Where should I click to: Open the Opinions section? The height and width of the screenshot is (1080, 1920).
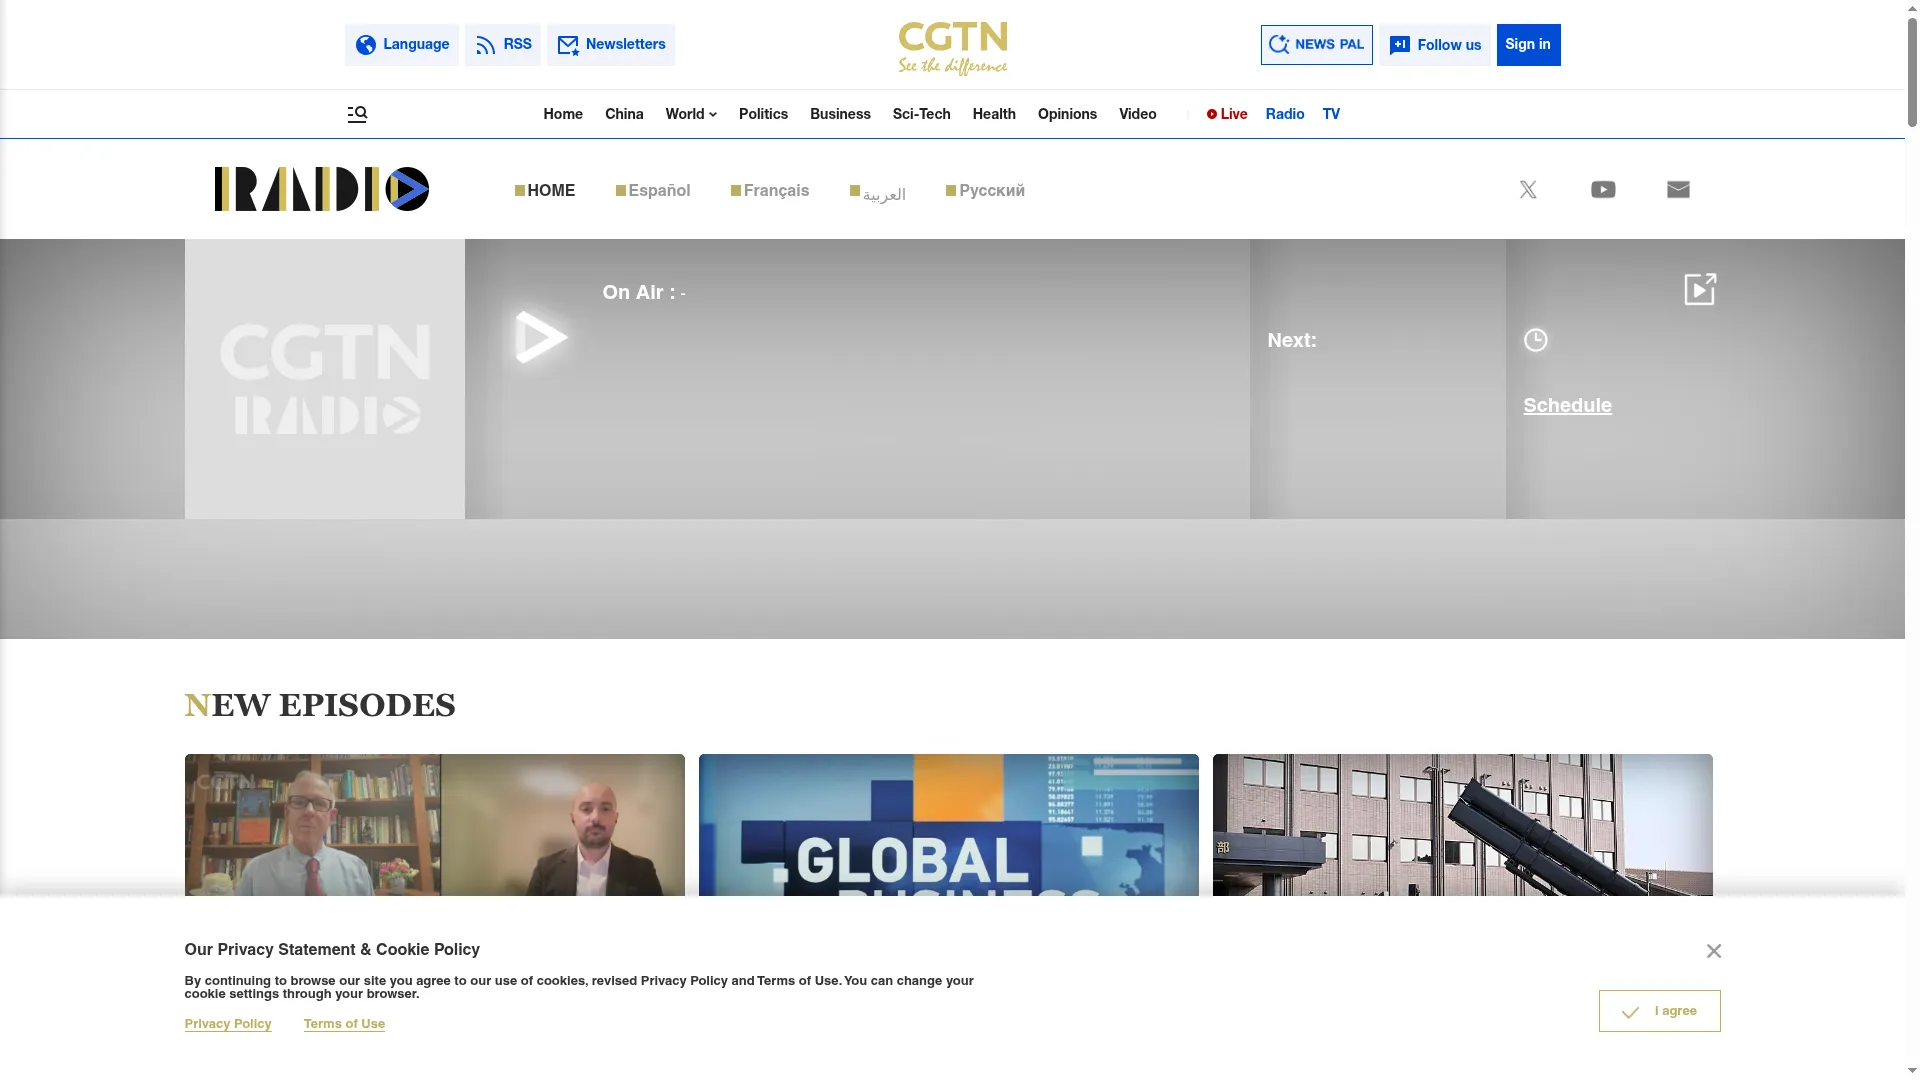coord(1067,114)
